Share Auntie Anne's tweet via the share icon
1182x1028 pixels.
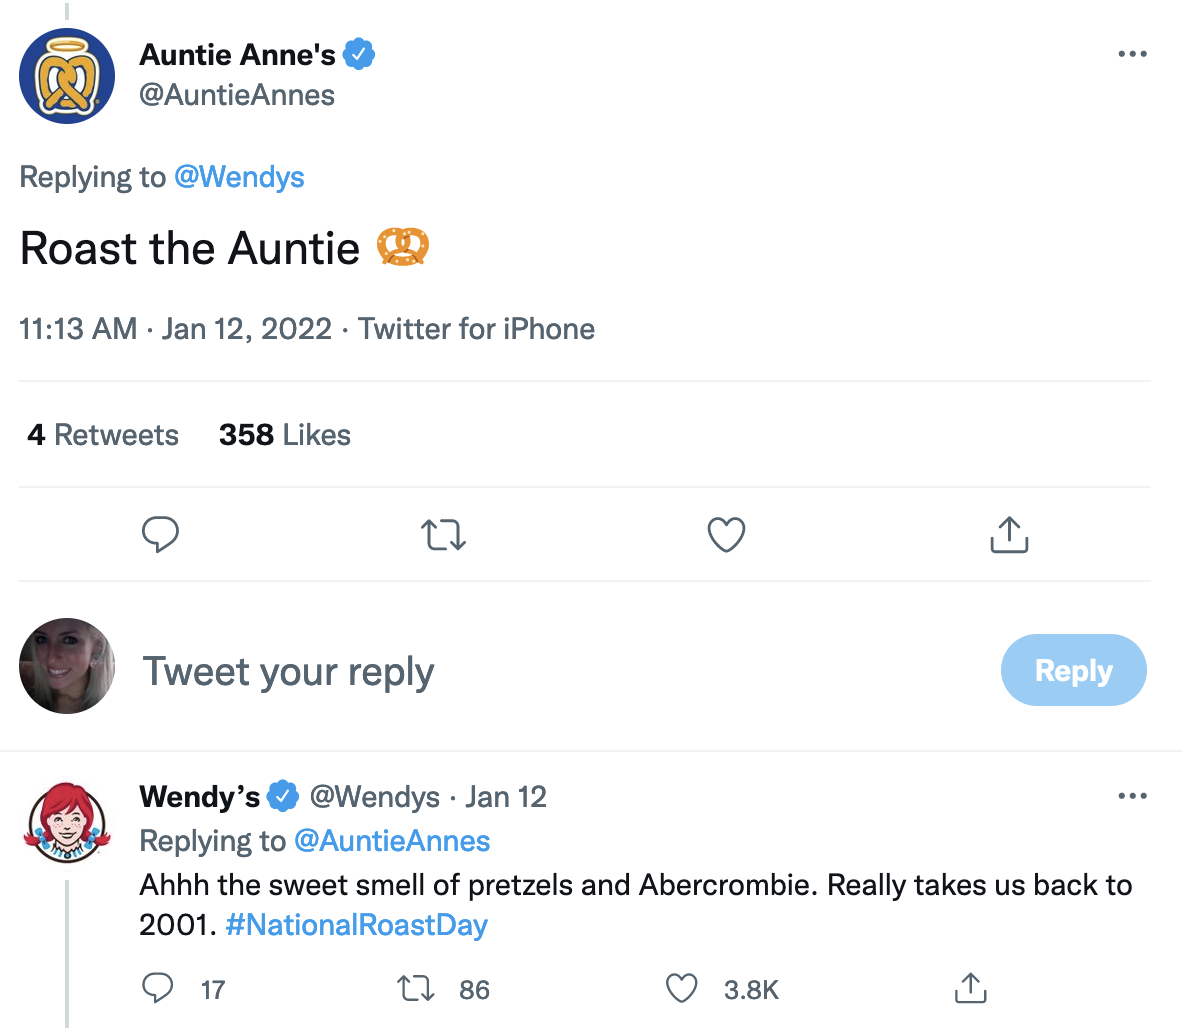[1009, 534]
